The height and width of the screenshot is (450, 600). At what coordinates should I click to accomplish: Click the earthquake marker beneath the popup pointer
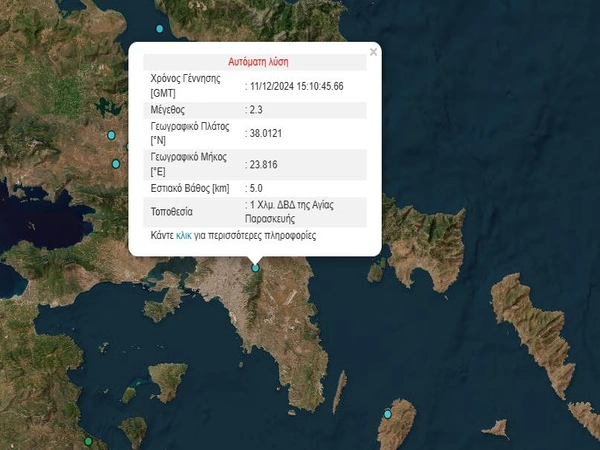256,267
